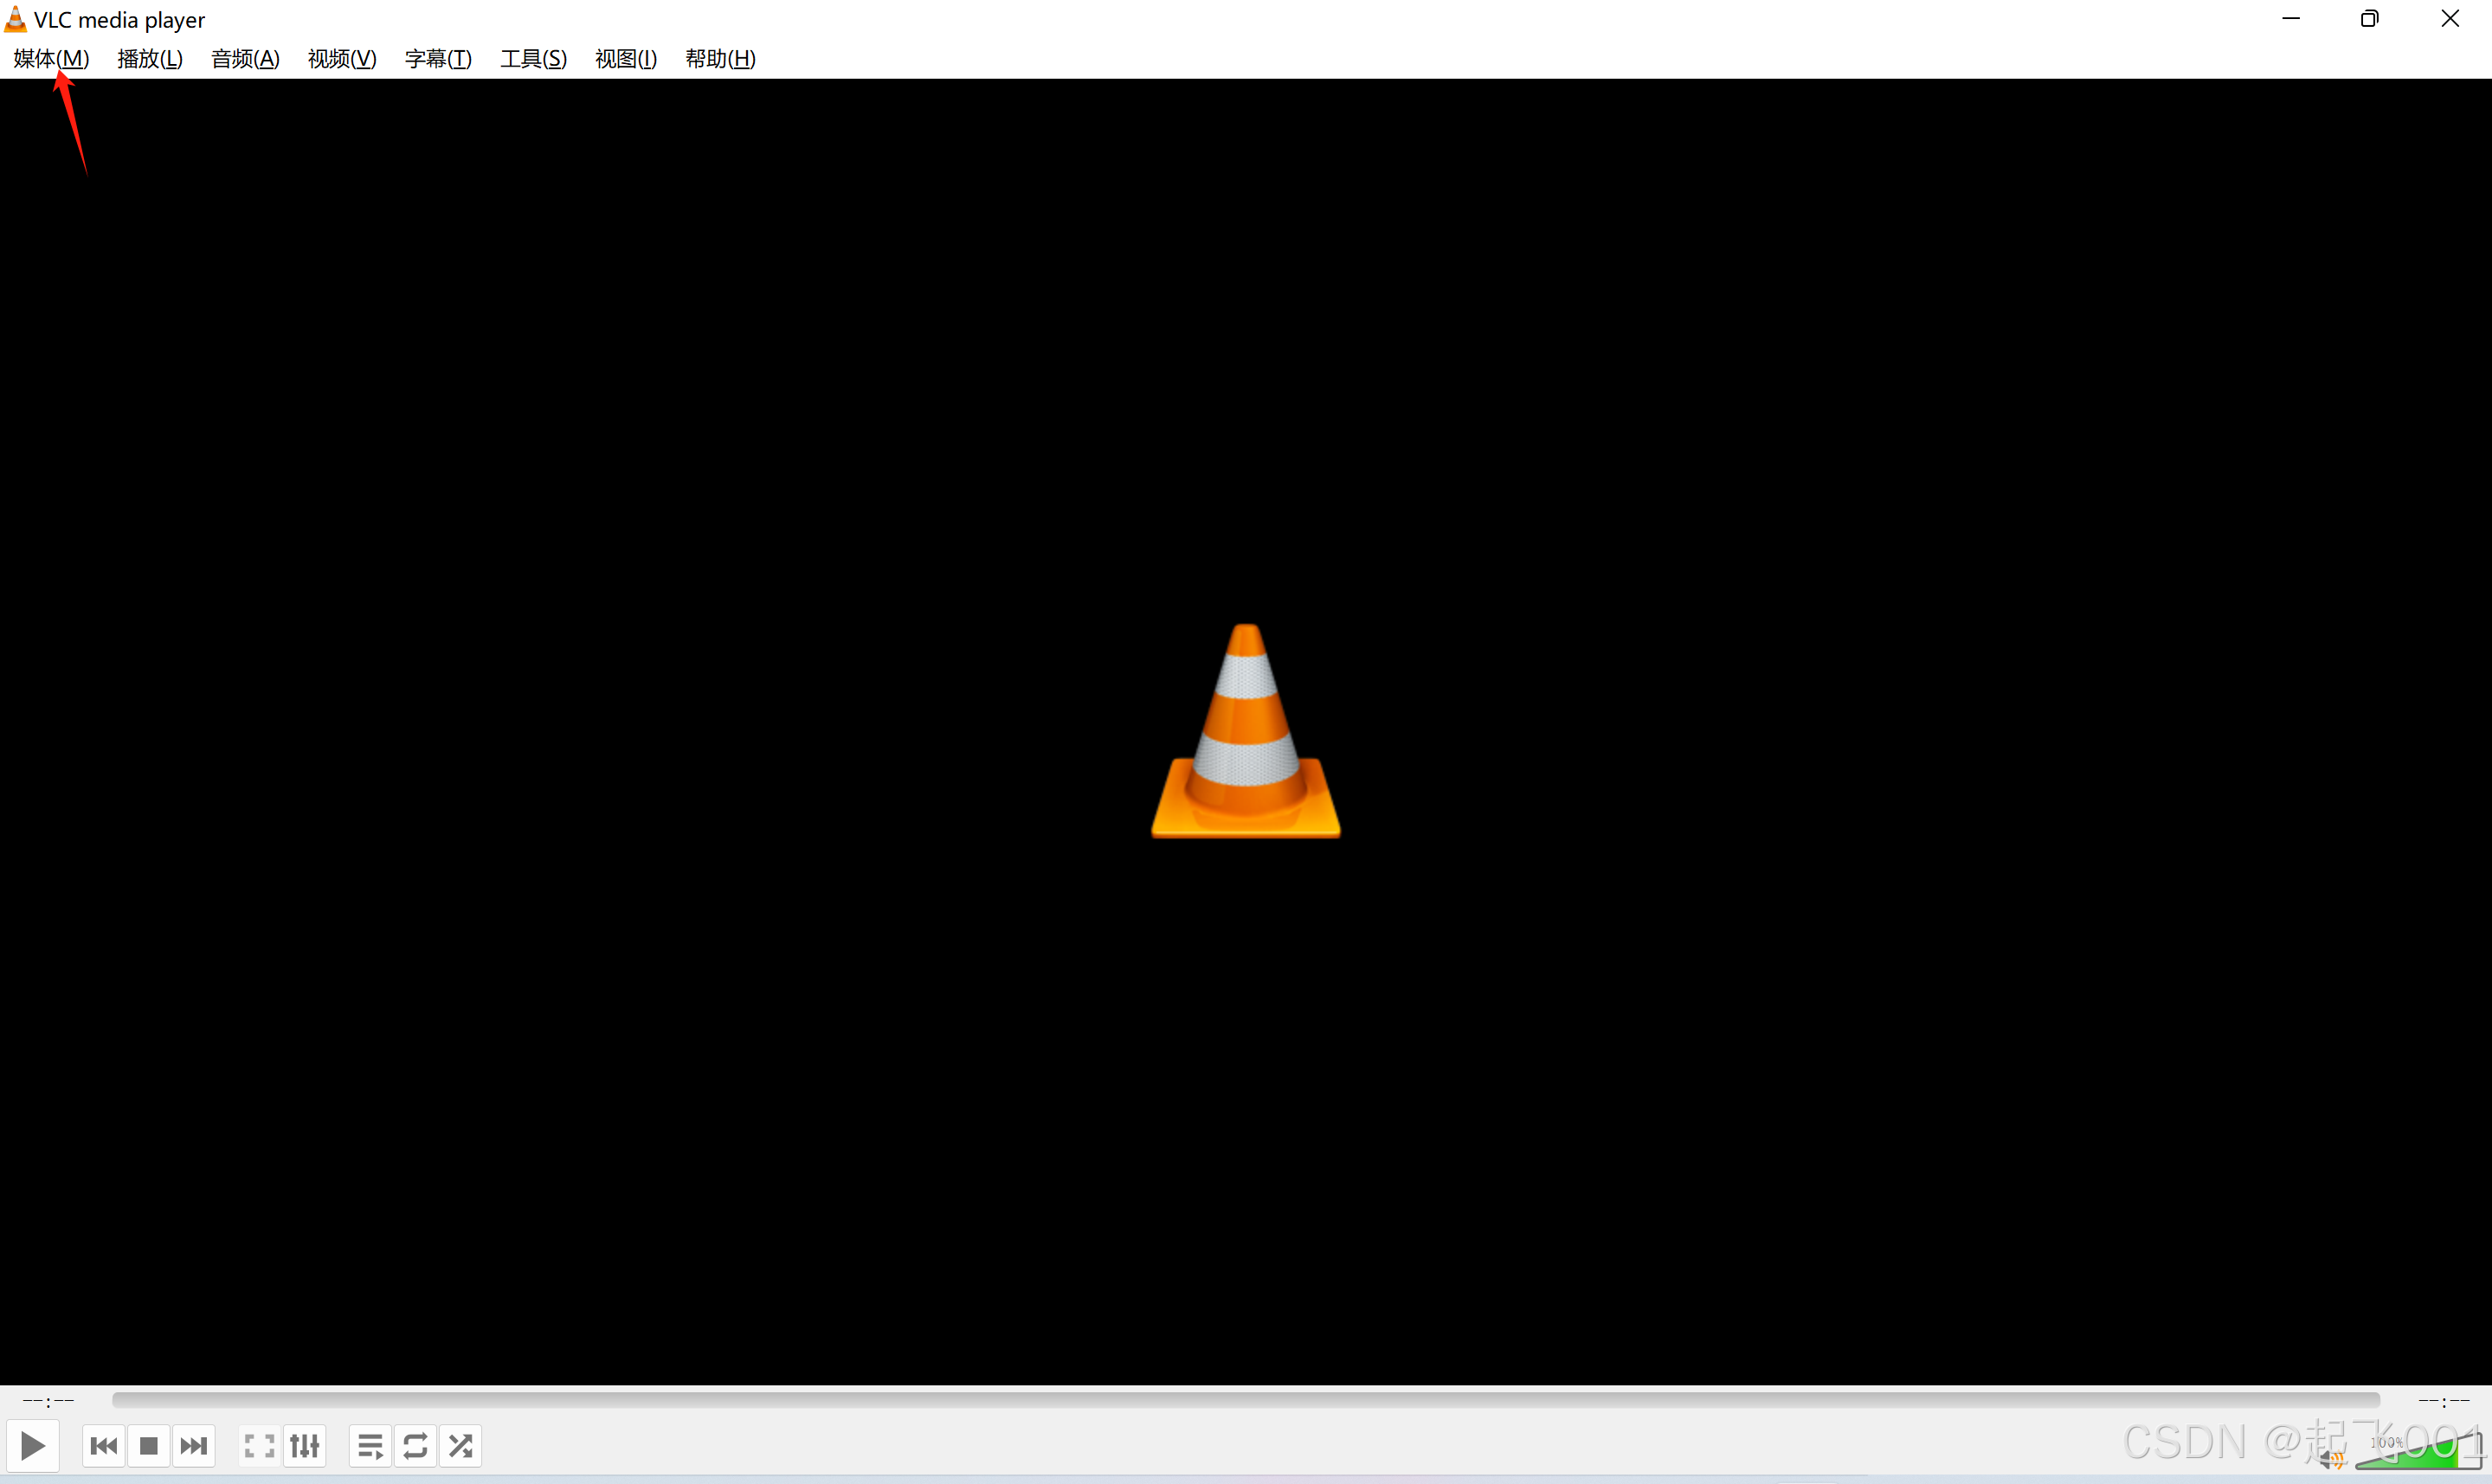Image resolution: width=2492 pixels, height=1484 pixels.
Task: Open the 媒体(M) menu
Action: tap(51, 59)
